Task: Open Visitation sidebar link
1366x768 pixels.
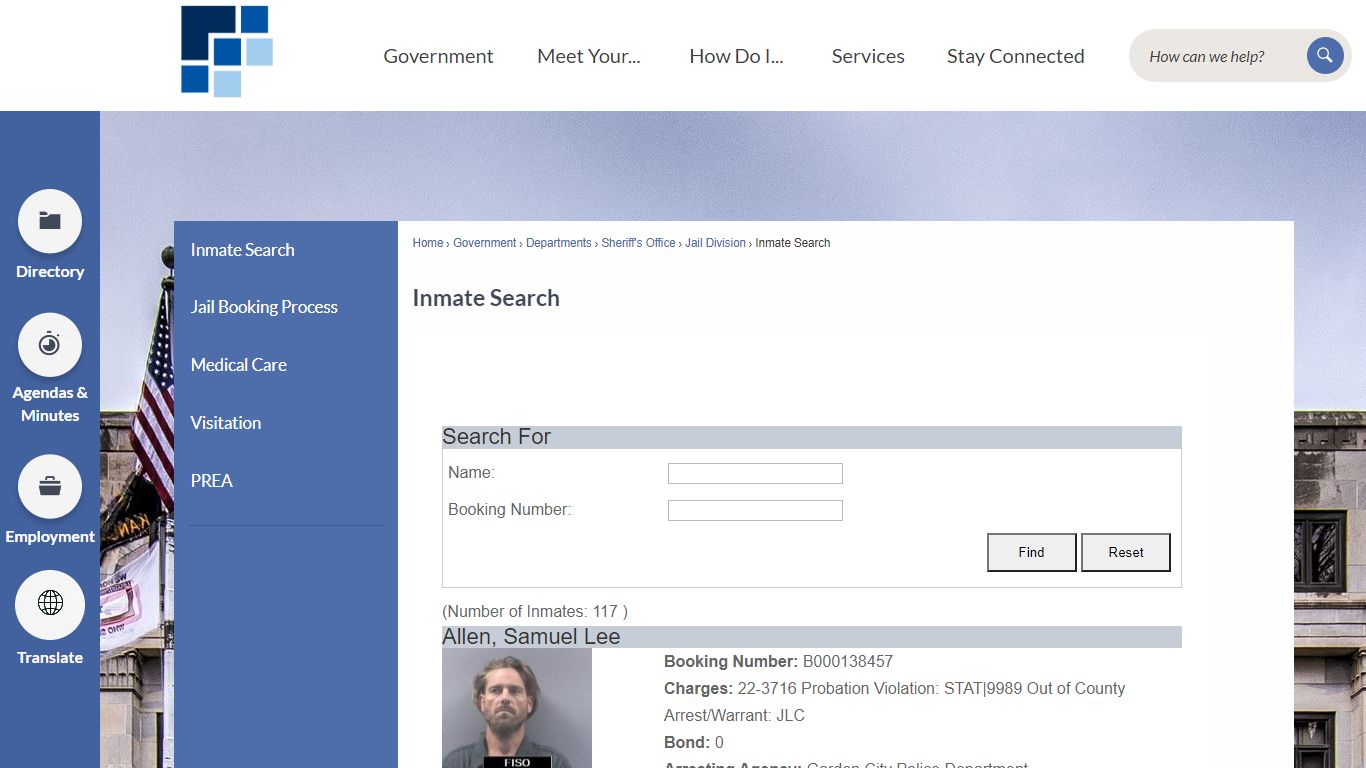Action: point(226,423)
